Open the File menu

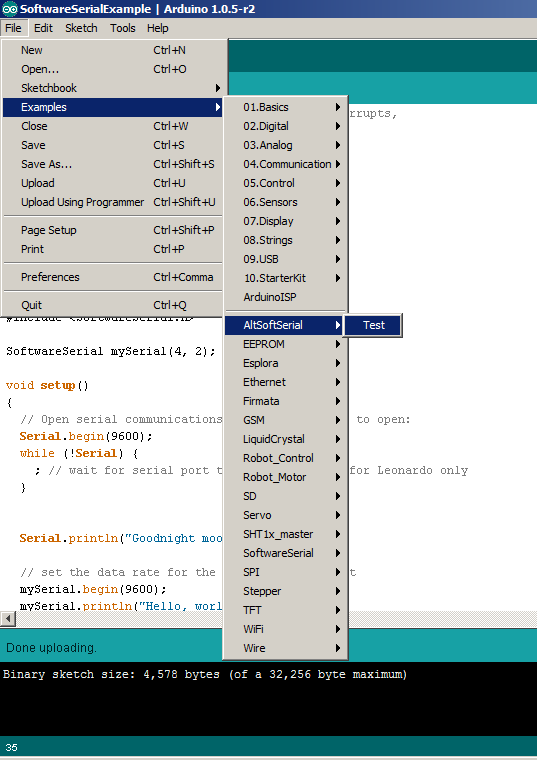click(x=14, y=28)
